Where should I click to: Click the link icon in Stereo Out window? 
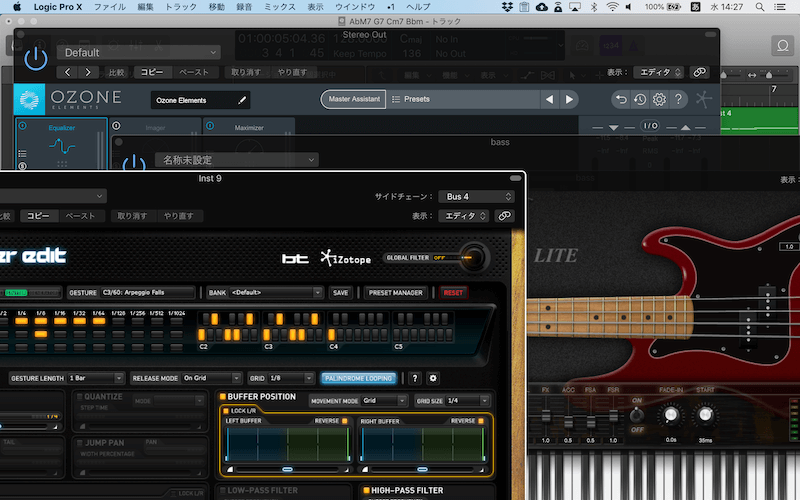click(699, 72)
